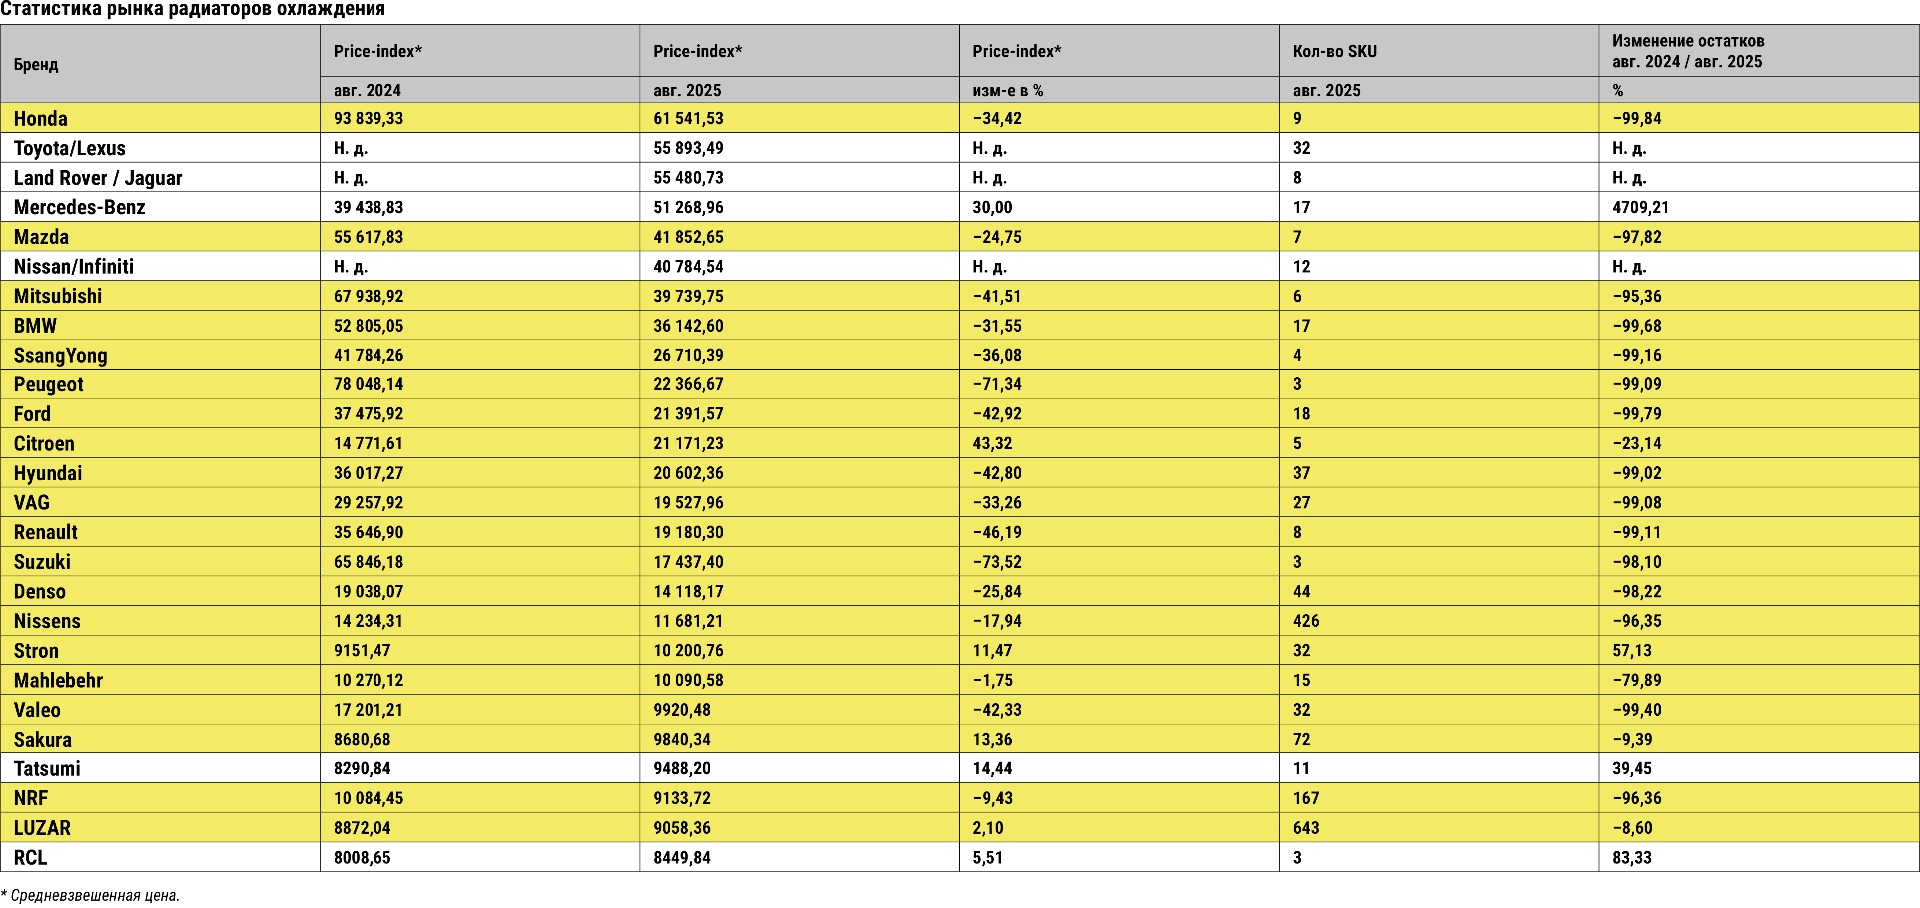This screenshot has height=908, width=1920.
Task: Select the Toyota/Lexus row label
Action: point(70,149)
